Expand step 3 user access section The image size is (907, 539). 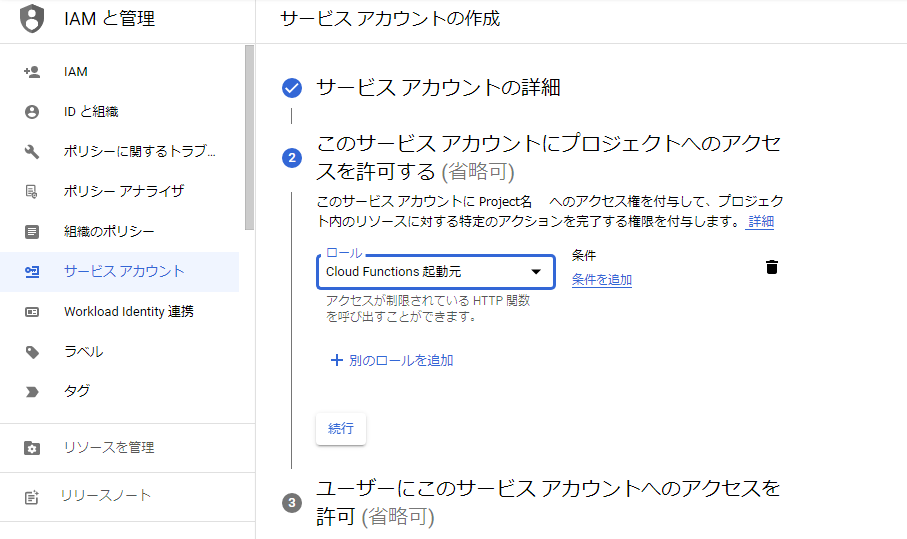tap(548, 501)
